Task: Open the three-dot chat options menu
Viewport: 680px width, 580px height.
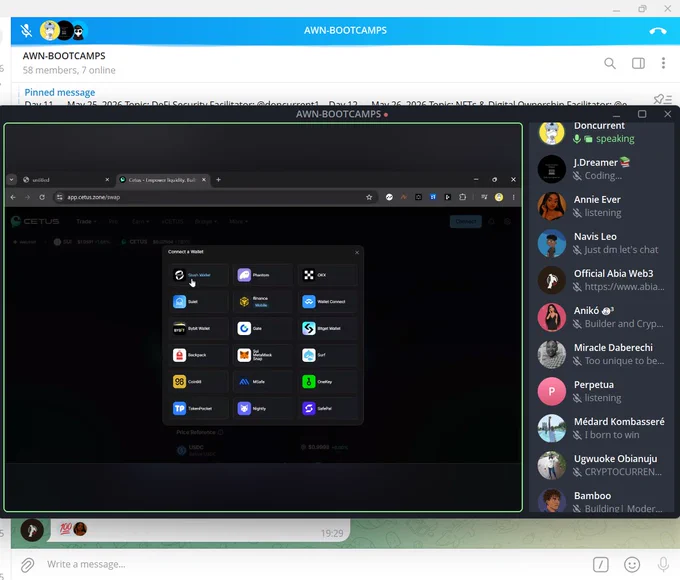Action: click(663, 63)
